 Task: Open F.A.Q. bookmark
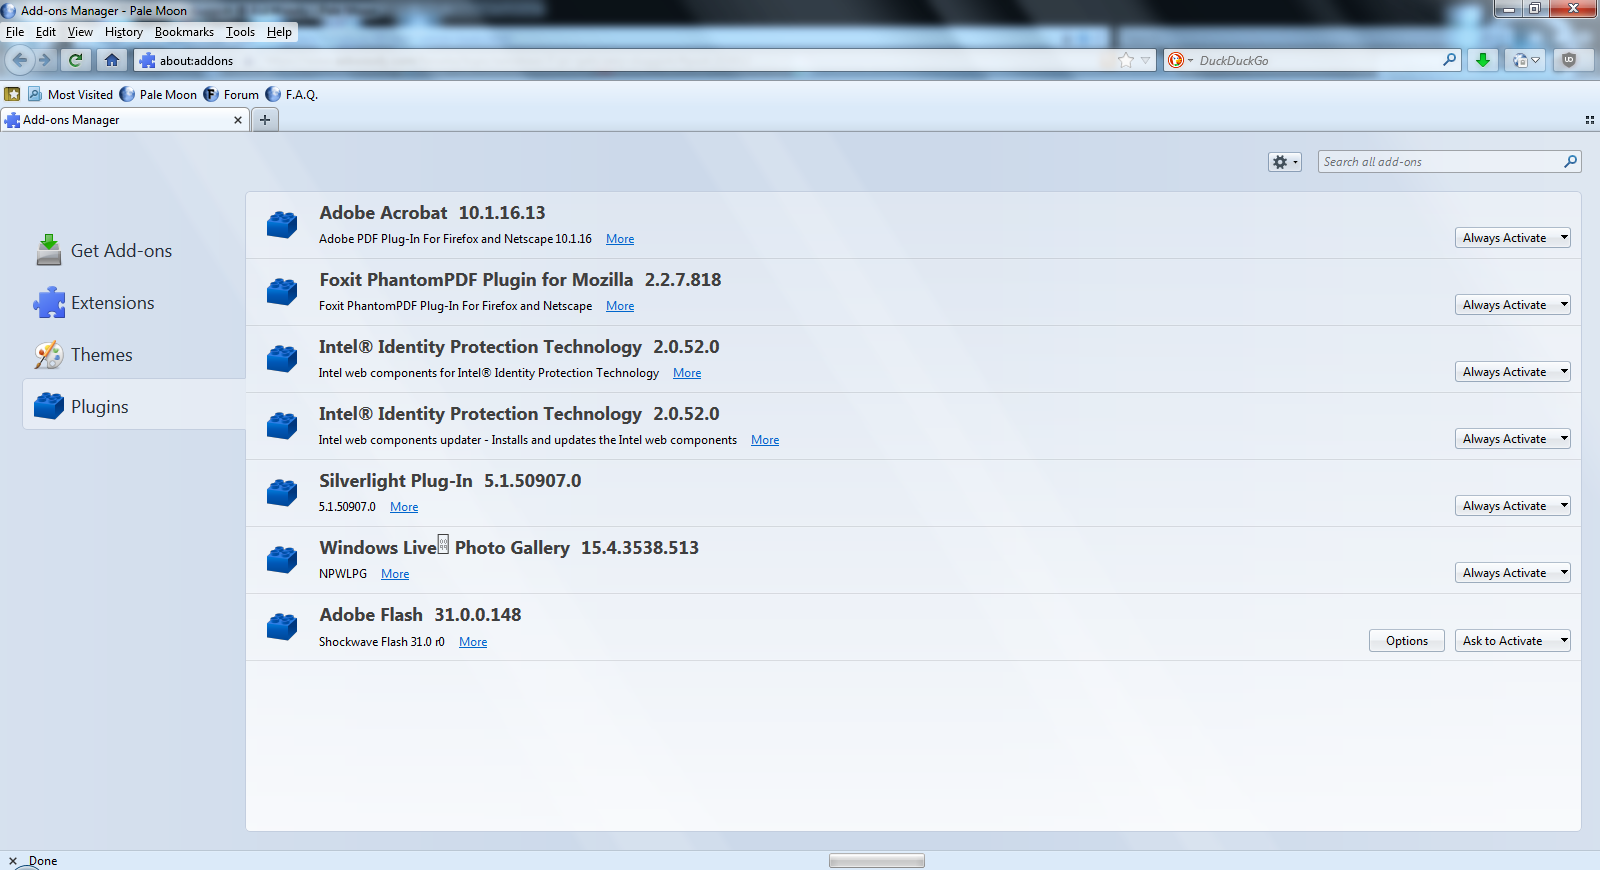292,94
